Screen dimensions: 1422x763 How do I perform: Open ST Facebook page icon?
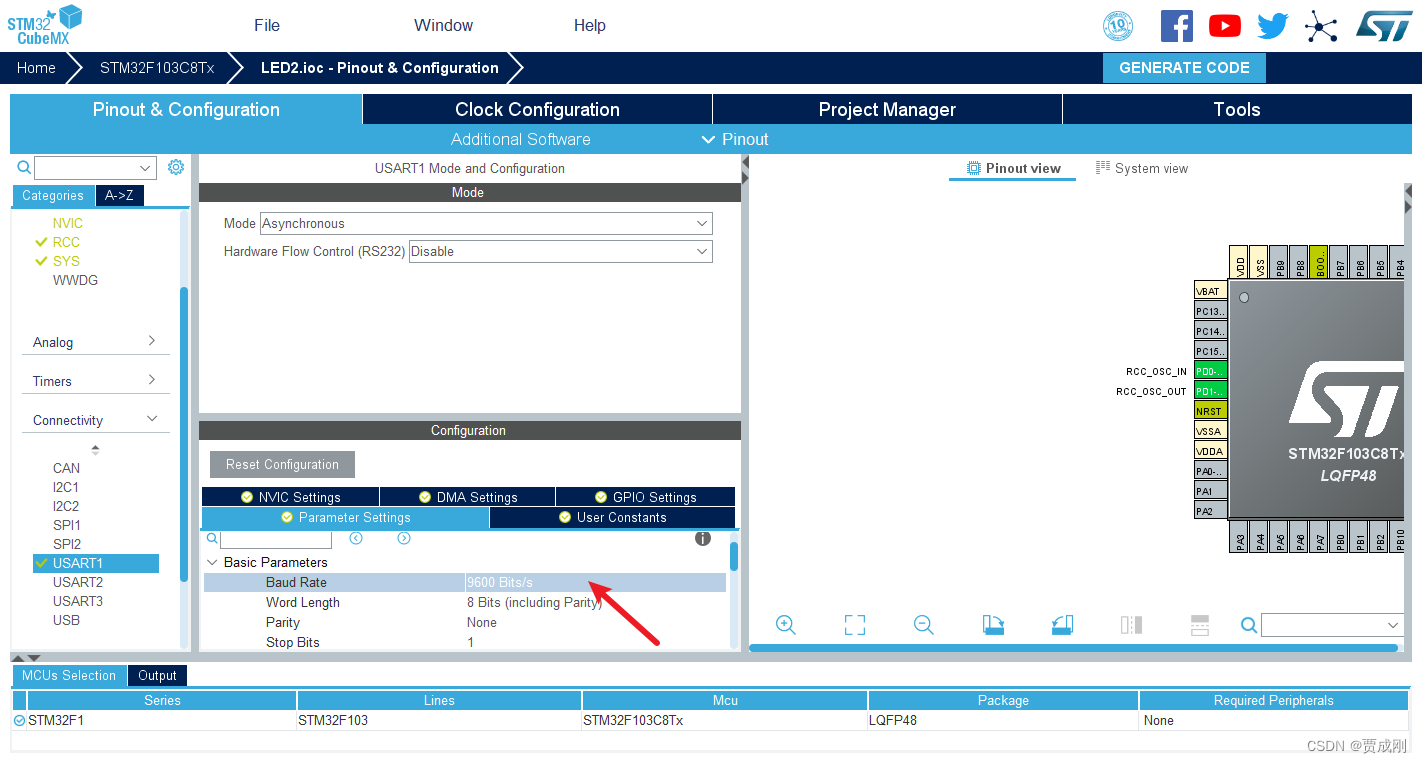(1176, 26)
